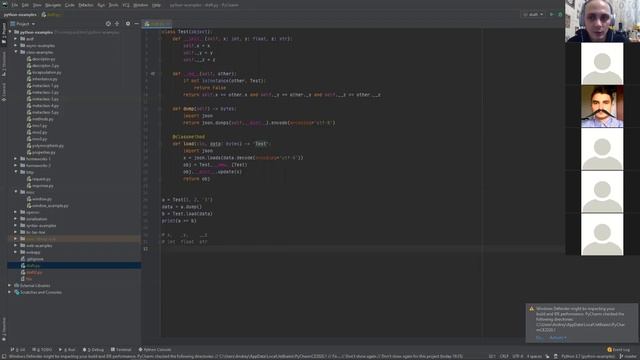Select the highlighted venv folder
This screenshot has width=640, height=360.
tap(74, 239)
